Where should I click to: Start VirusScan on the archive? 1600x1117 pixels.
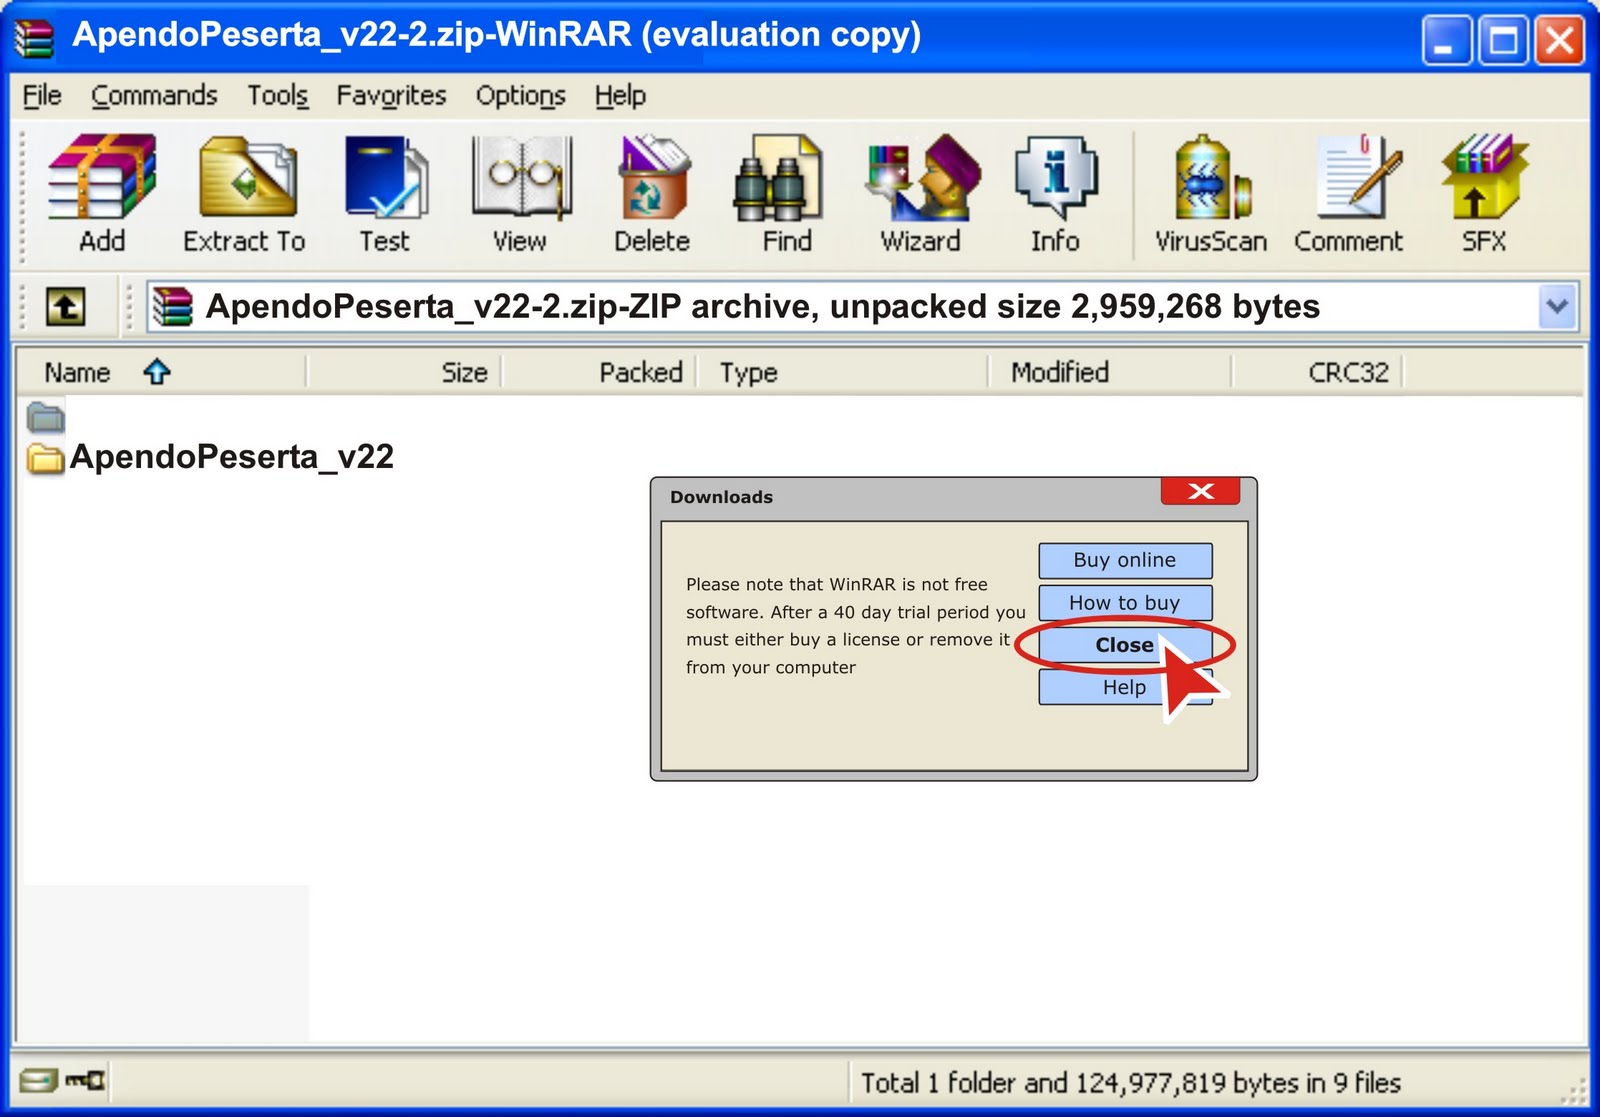pyautogui.click(x=1211, y=193)
